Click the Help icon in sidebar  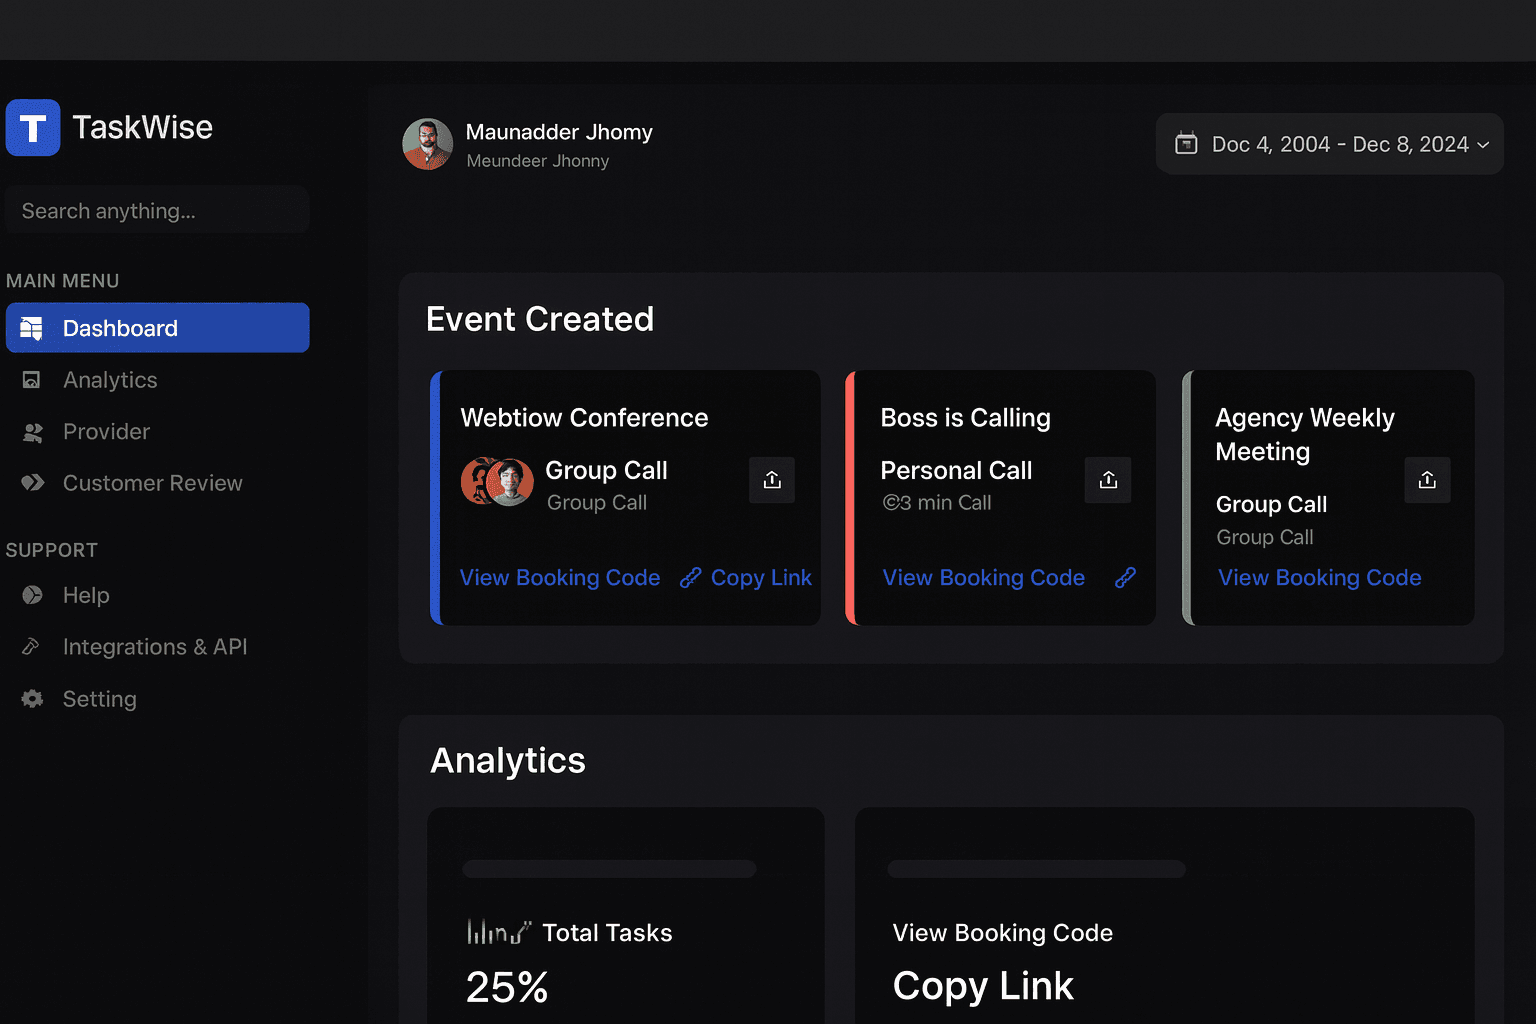(33, 595)
